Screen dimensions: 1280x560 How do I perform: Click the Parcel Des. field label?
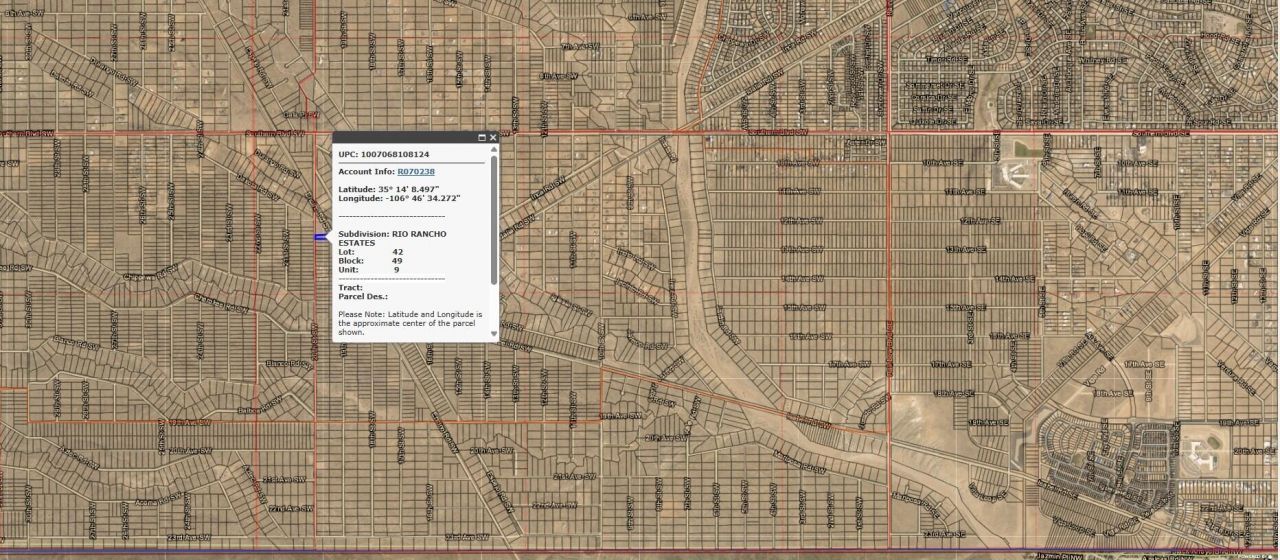pos(362,296)
